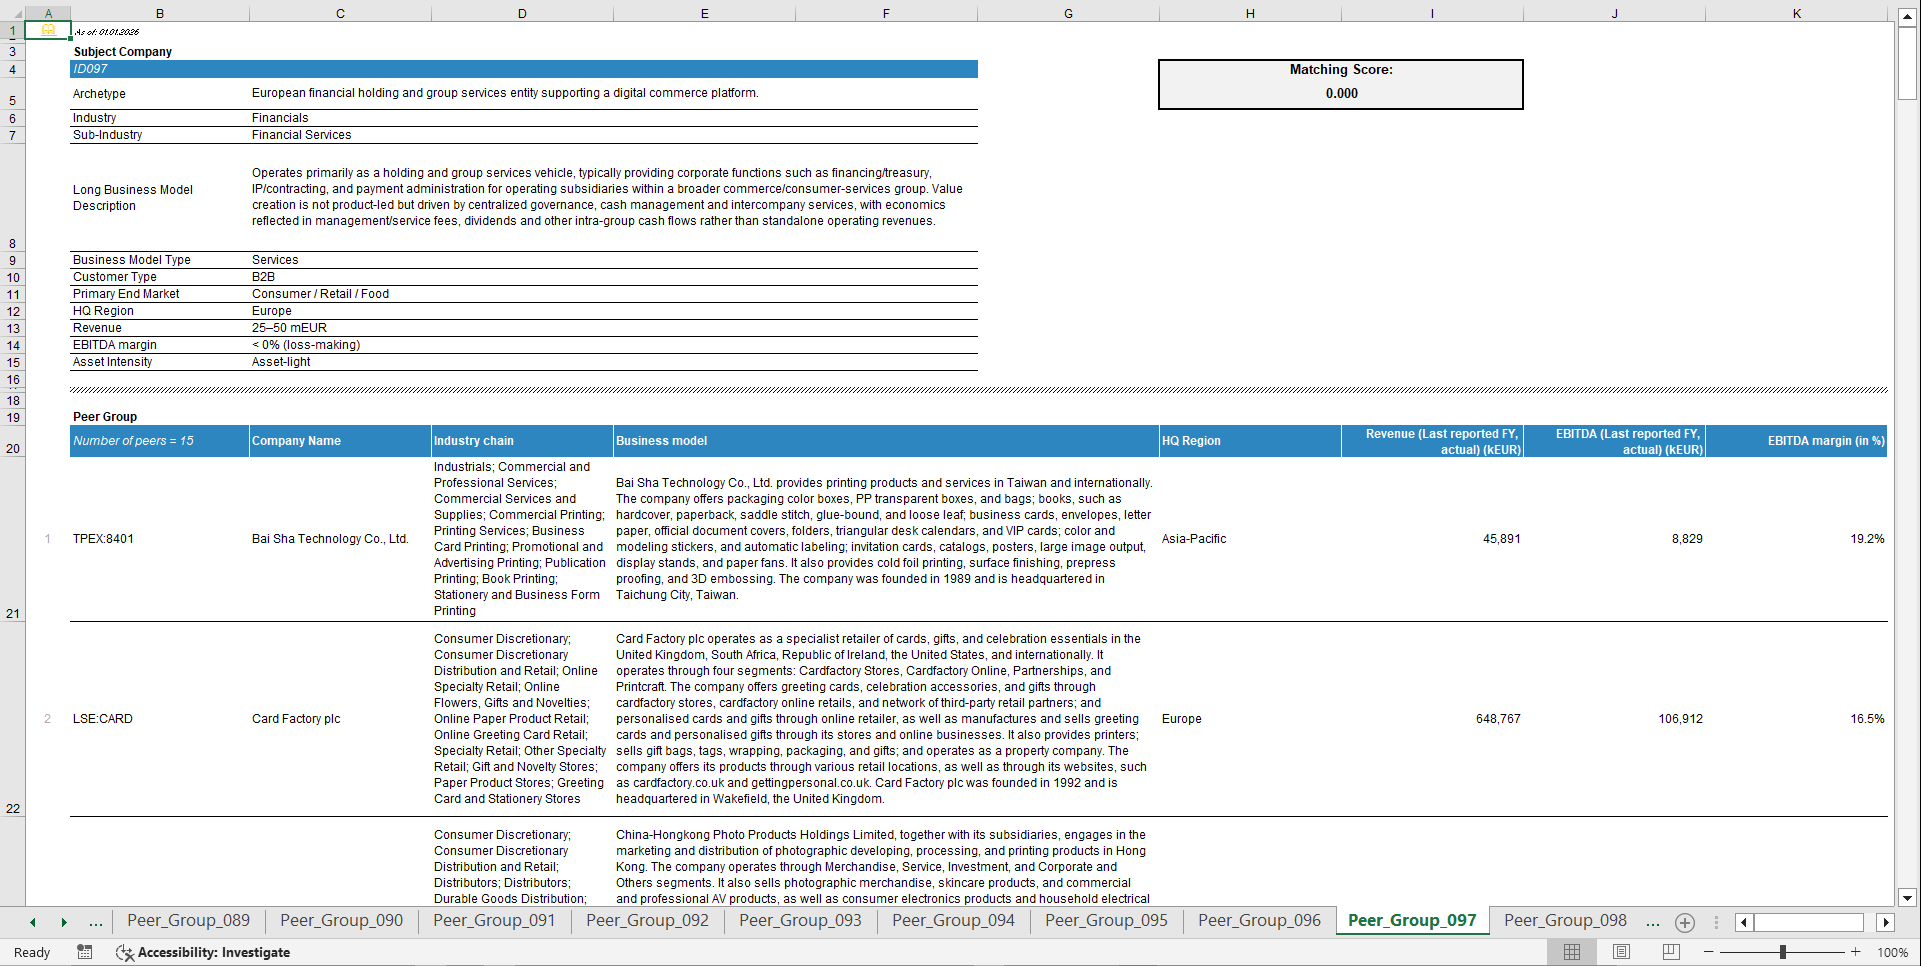Select Page Layout view icon
1921x966 pixels.
tap(1620, 952)
